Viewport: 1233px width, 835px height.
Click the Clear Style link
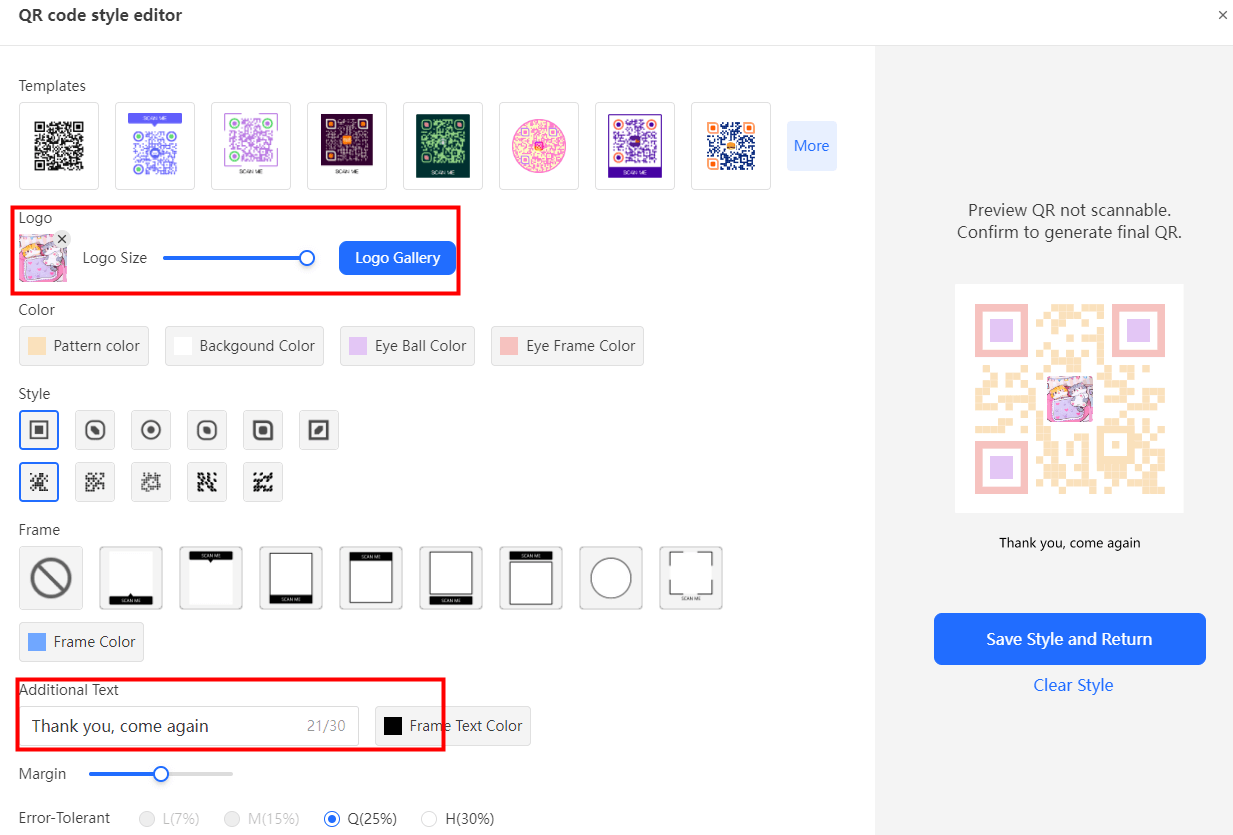tap(1073, 685)
